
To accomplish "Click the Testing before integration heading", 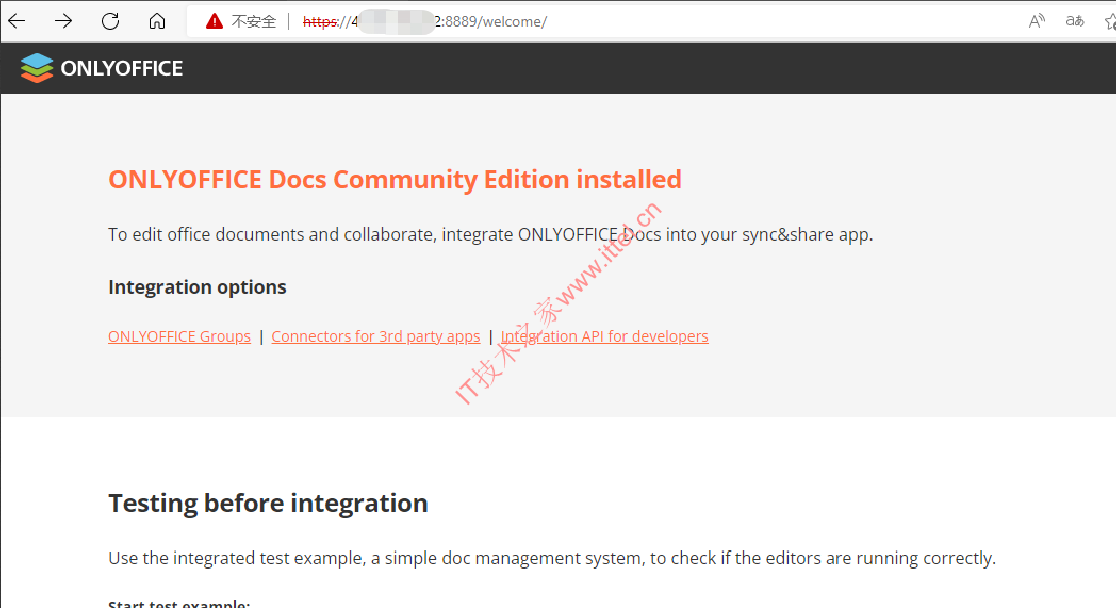I will (268, 503).
